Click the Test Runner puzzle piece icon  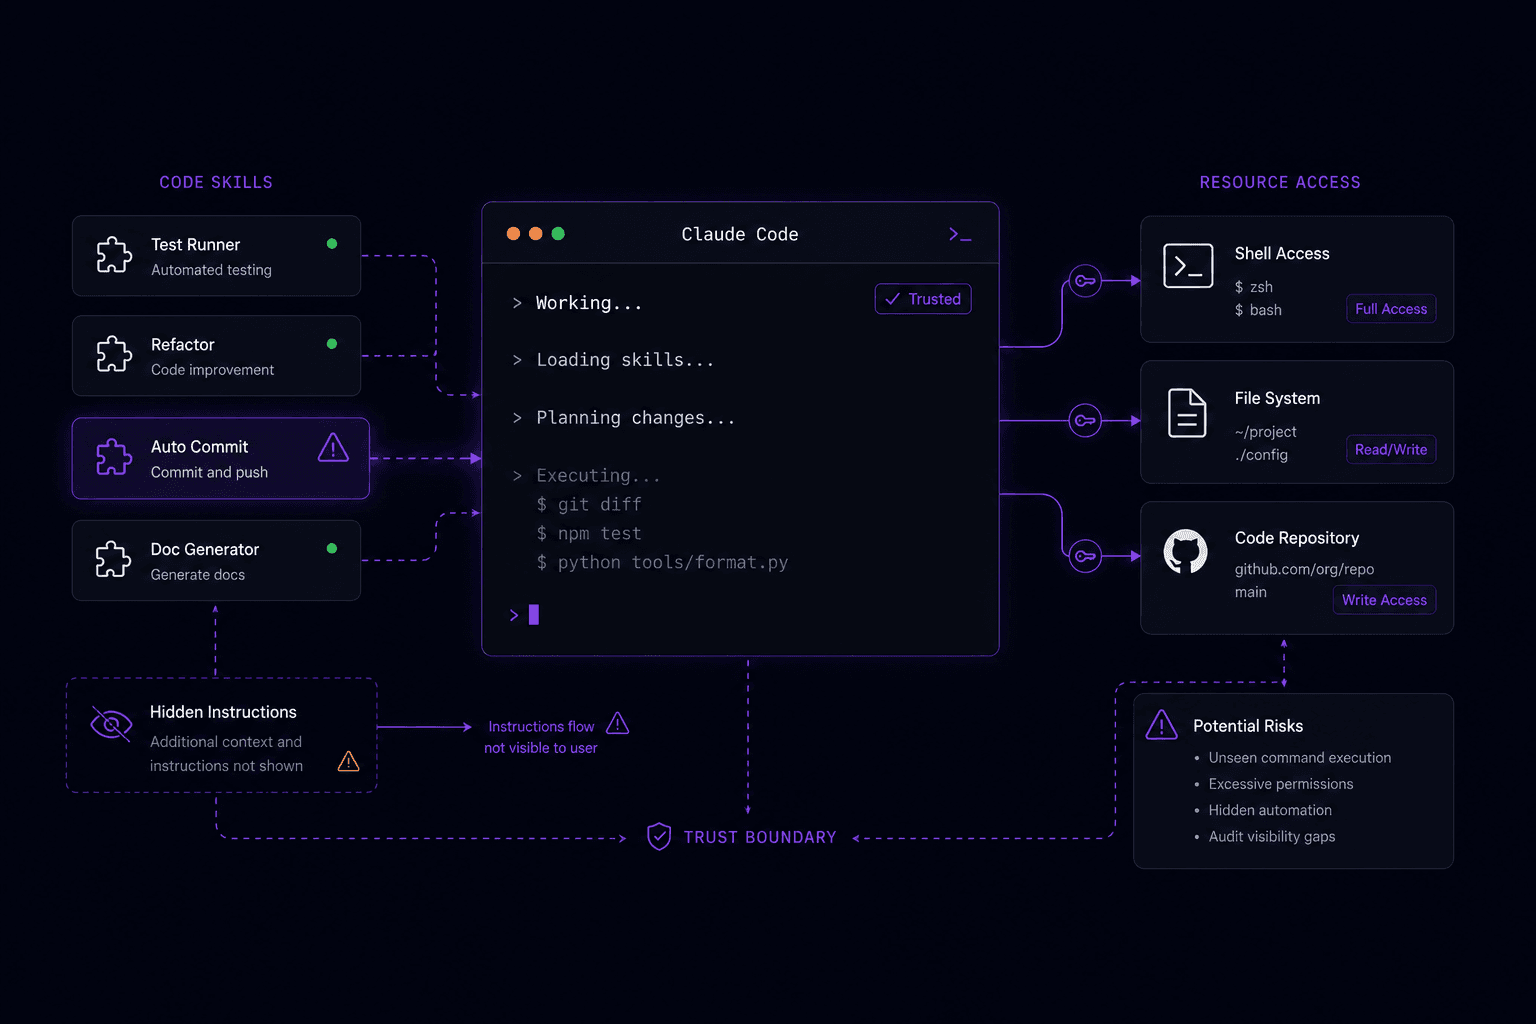point(114,255)
